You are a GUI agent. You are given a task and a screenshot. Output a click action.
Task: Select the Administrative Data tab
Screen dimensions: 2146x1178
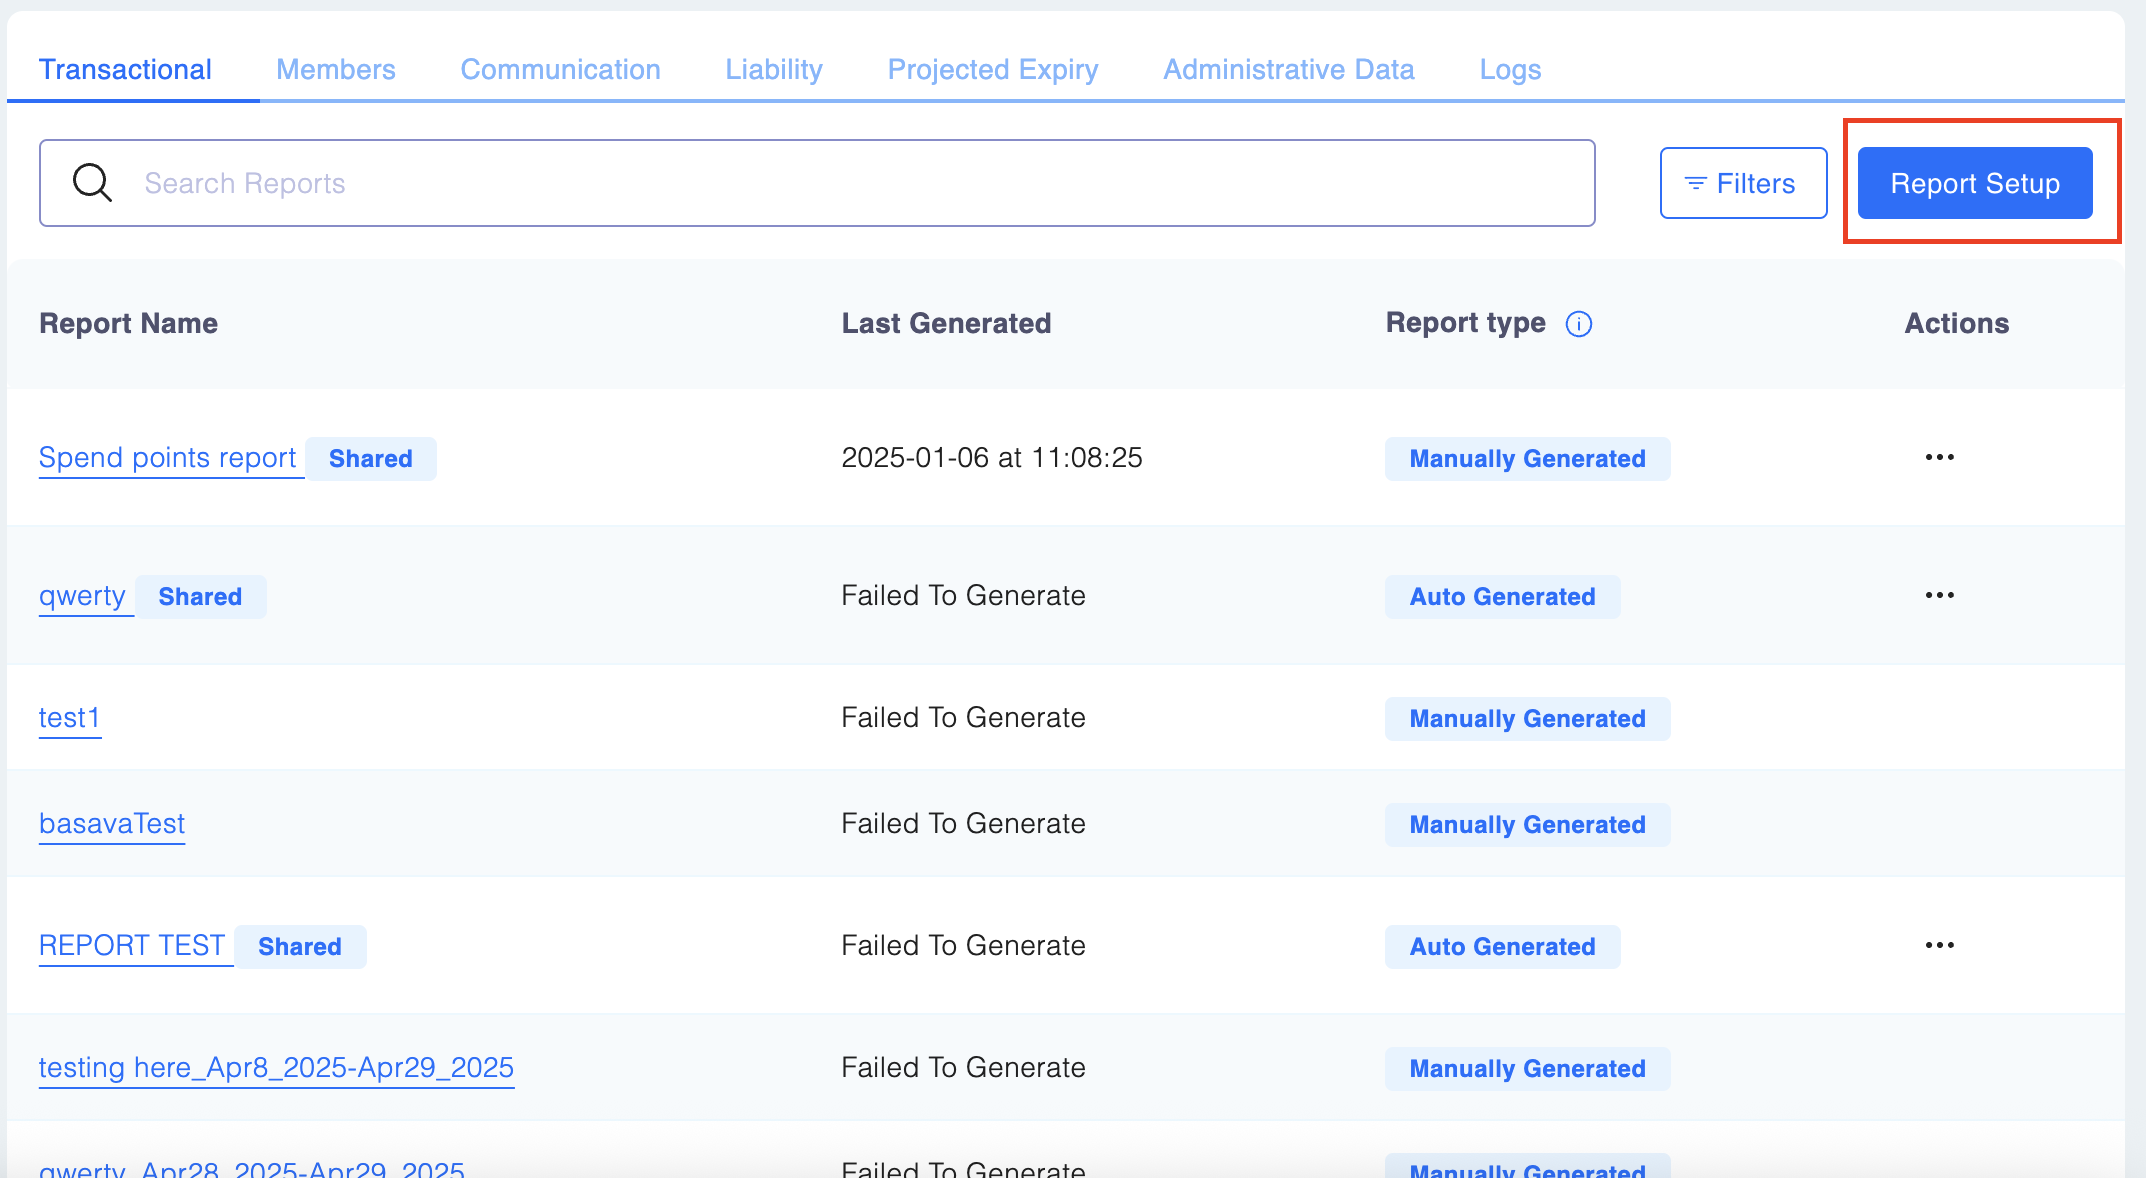pos(1288,69)
